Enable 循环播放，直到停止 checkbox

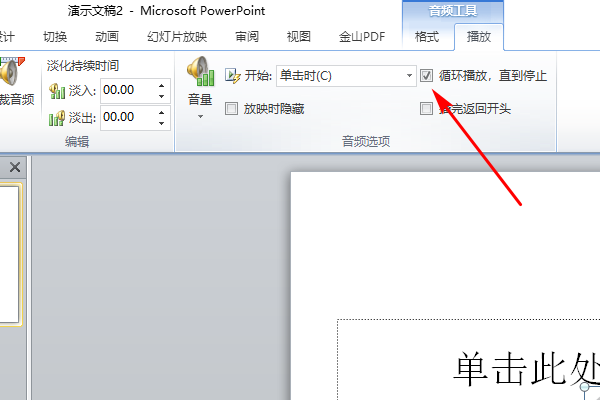(x=426, y=75)
